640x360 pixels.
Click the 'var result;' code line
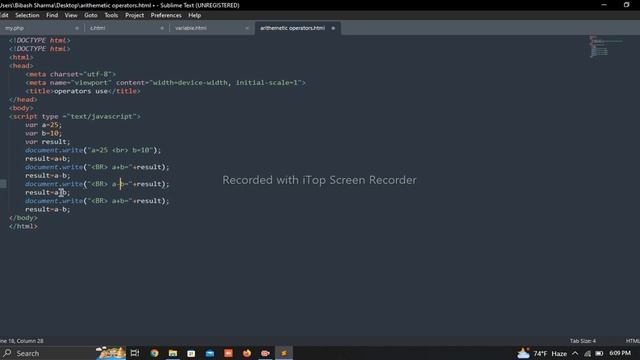[x=47, y=142]
